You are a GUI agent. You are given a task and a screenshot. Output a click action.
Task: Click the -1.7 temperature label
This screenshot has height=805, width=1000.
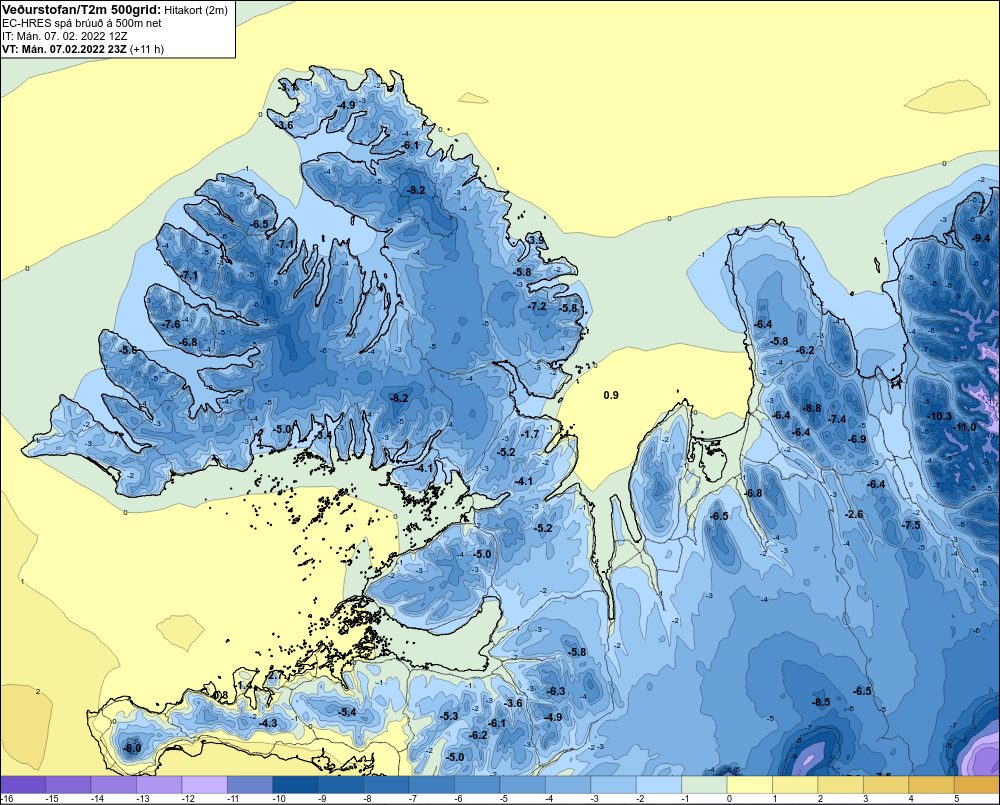pos(530,434)
